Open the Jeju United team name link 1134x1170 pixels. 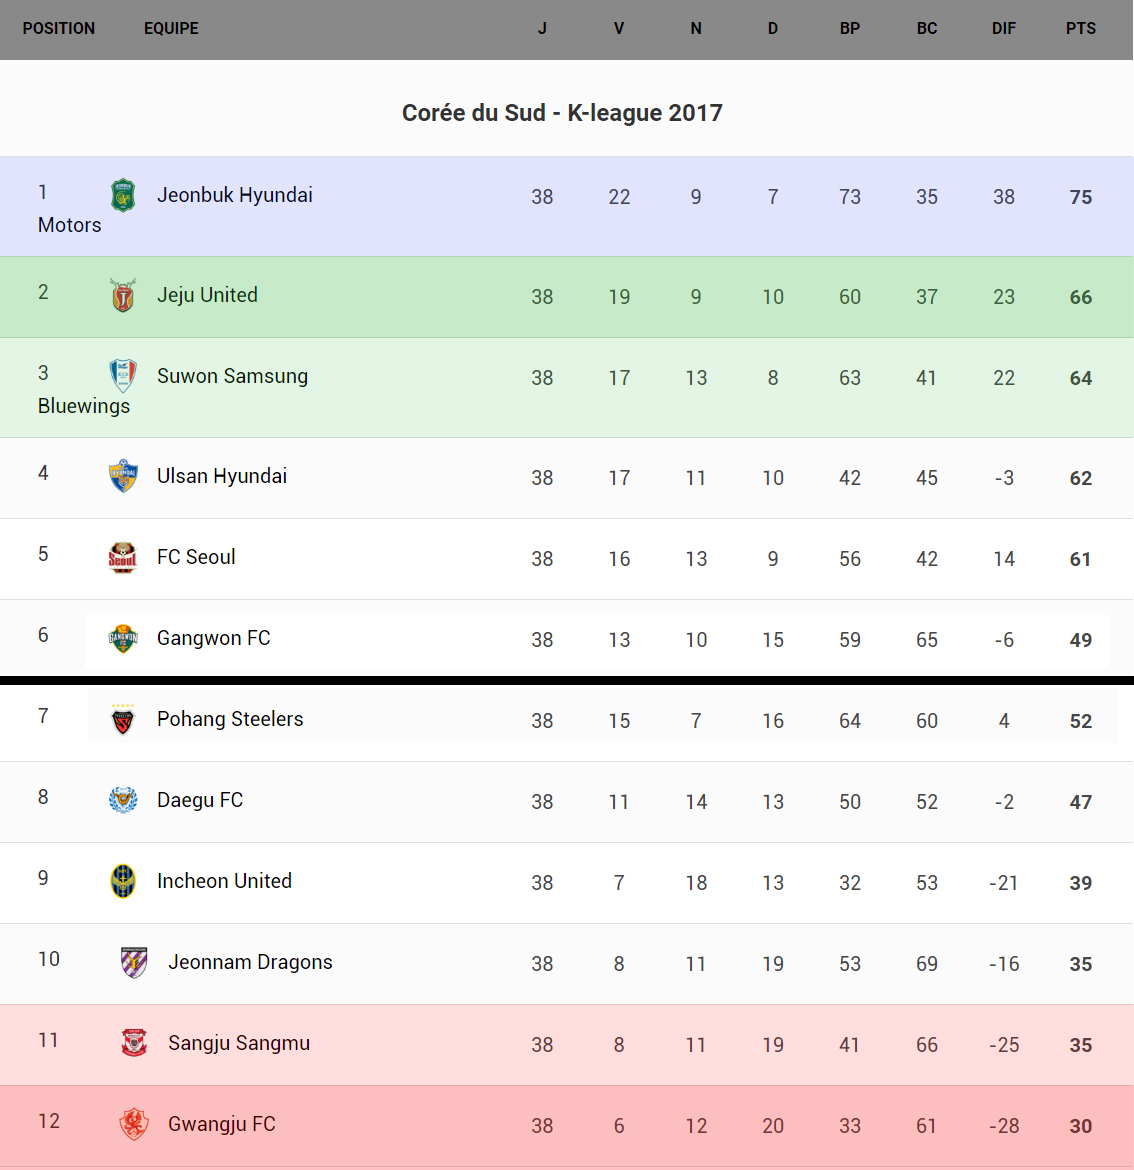[x=207, y=295]
